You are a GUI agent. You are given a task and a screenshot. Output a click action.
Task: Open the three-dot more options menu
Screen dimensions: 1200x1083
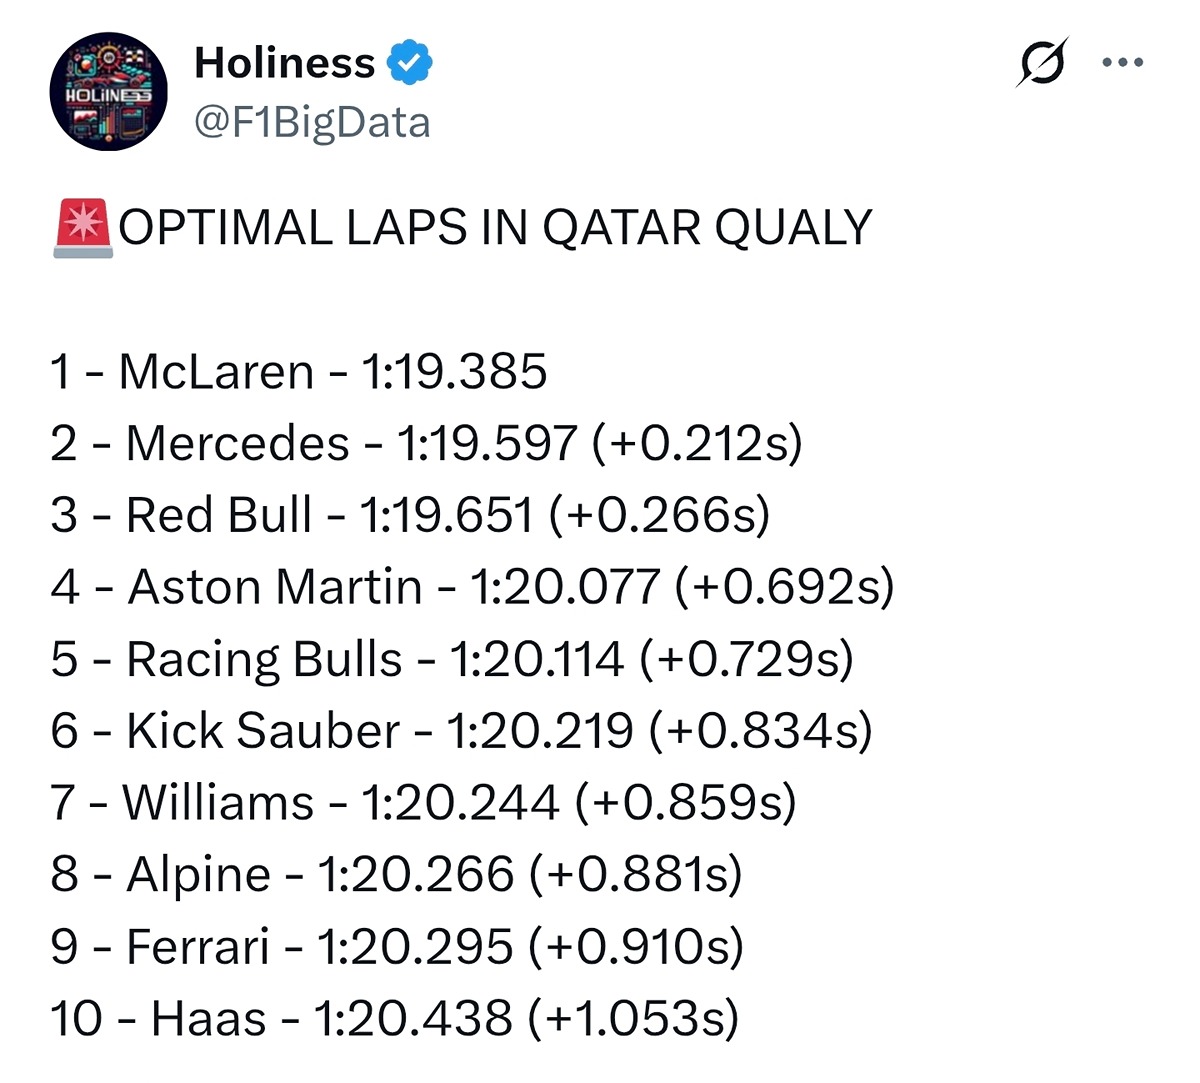(1122, 62)
